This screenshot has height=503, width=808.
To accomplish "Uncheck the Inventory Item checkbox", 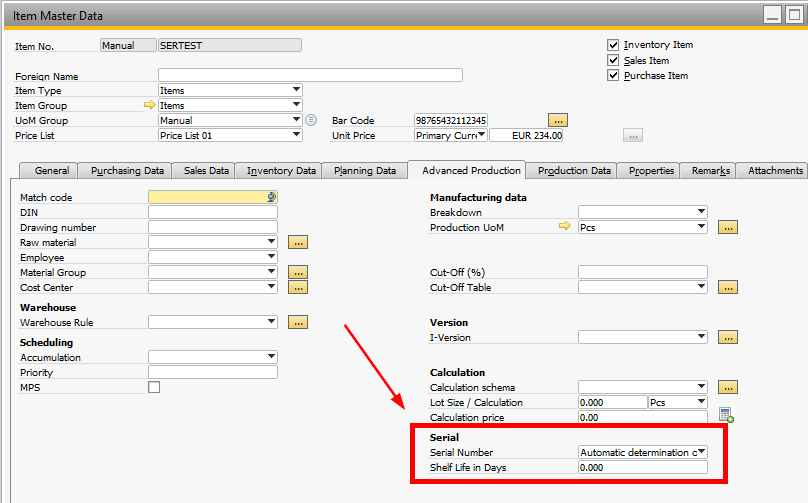I will [613, 45].
